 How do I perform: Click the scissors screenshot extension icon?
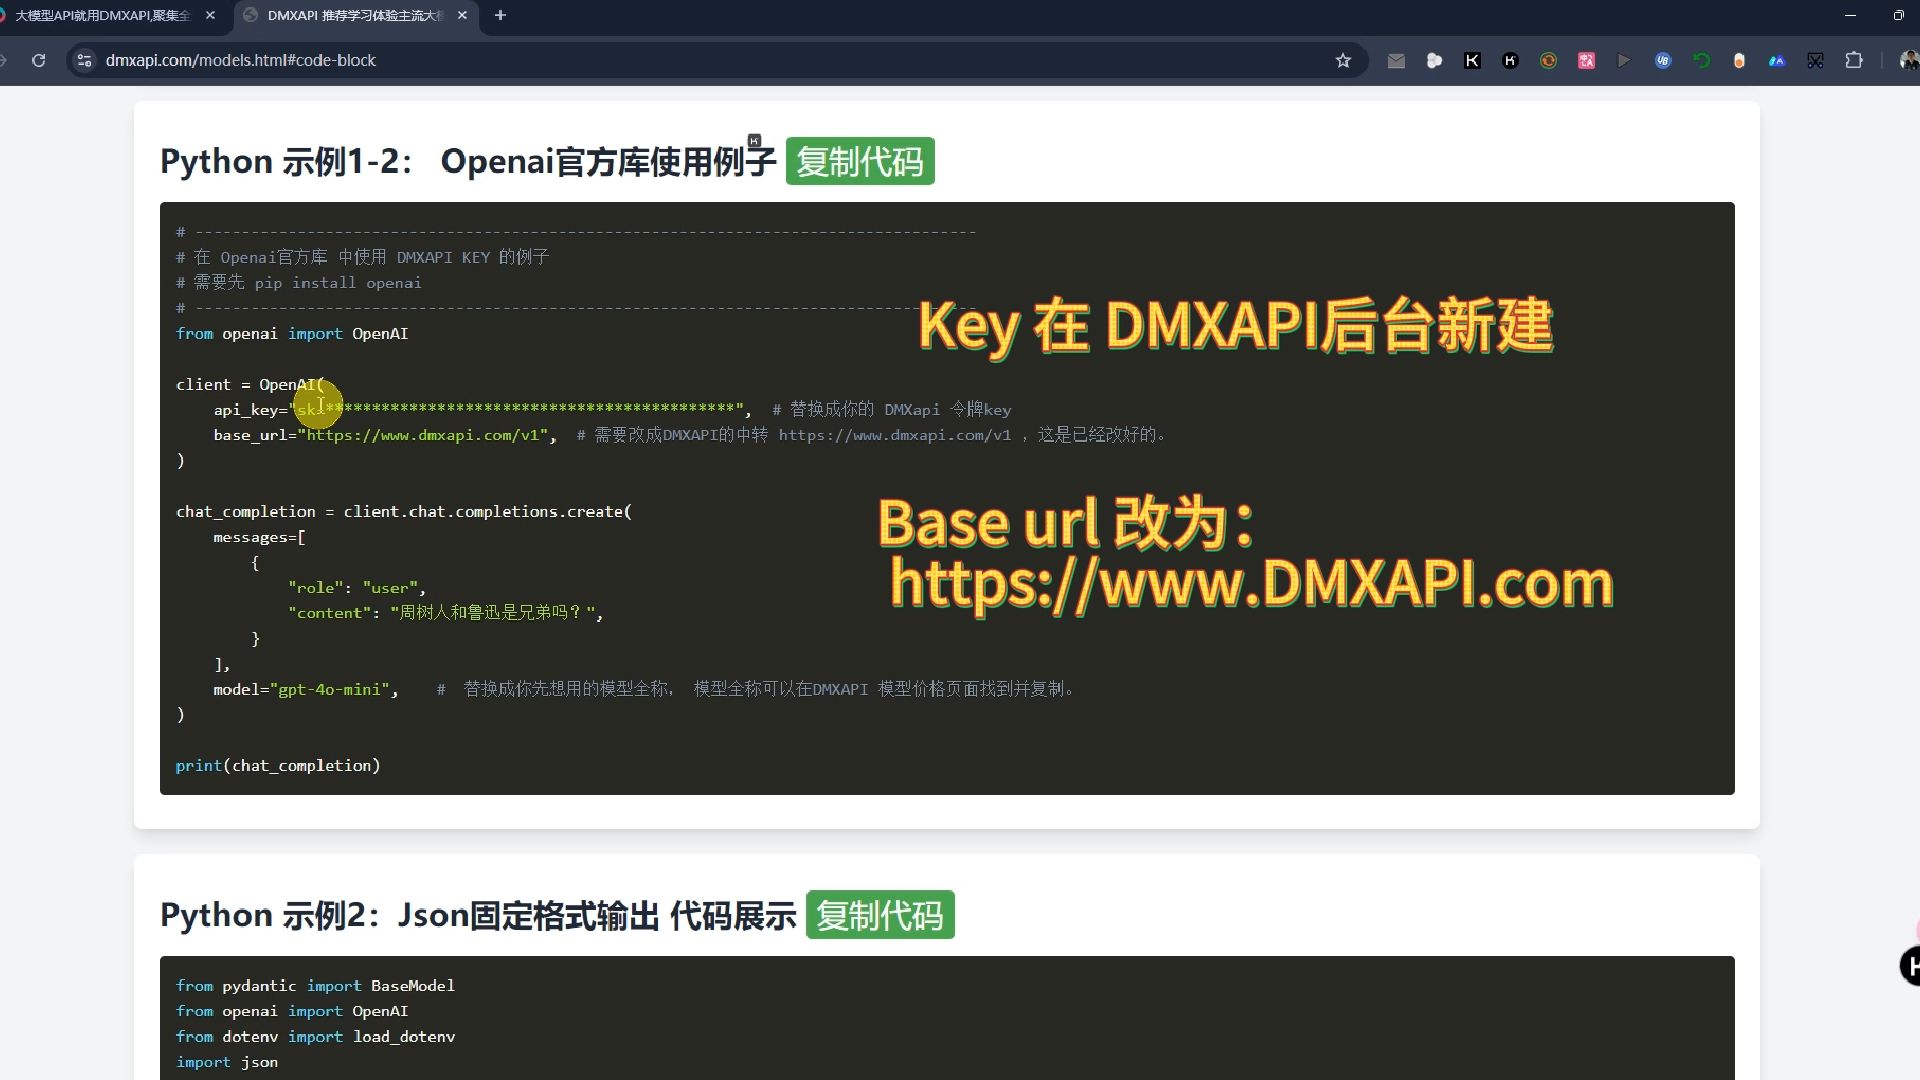click(x=1815, y=61)
